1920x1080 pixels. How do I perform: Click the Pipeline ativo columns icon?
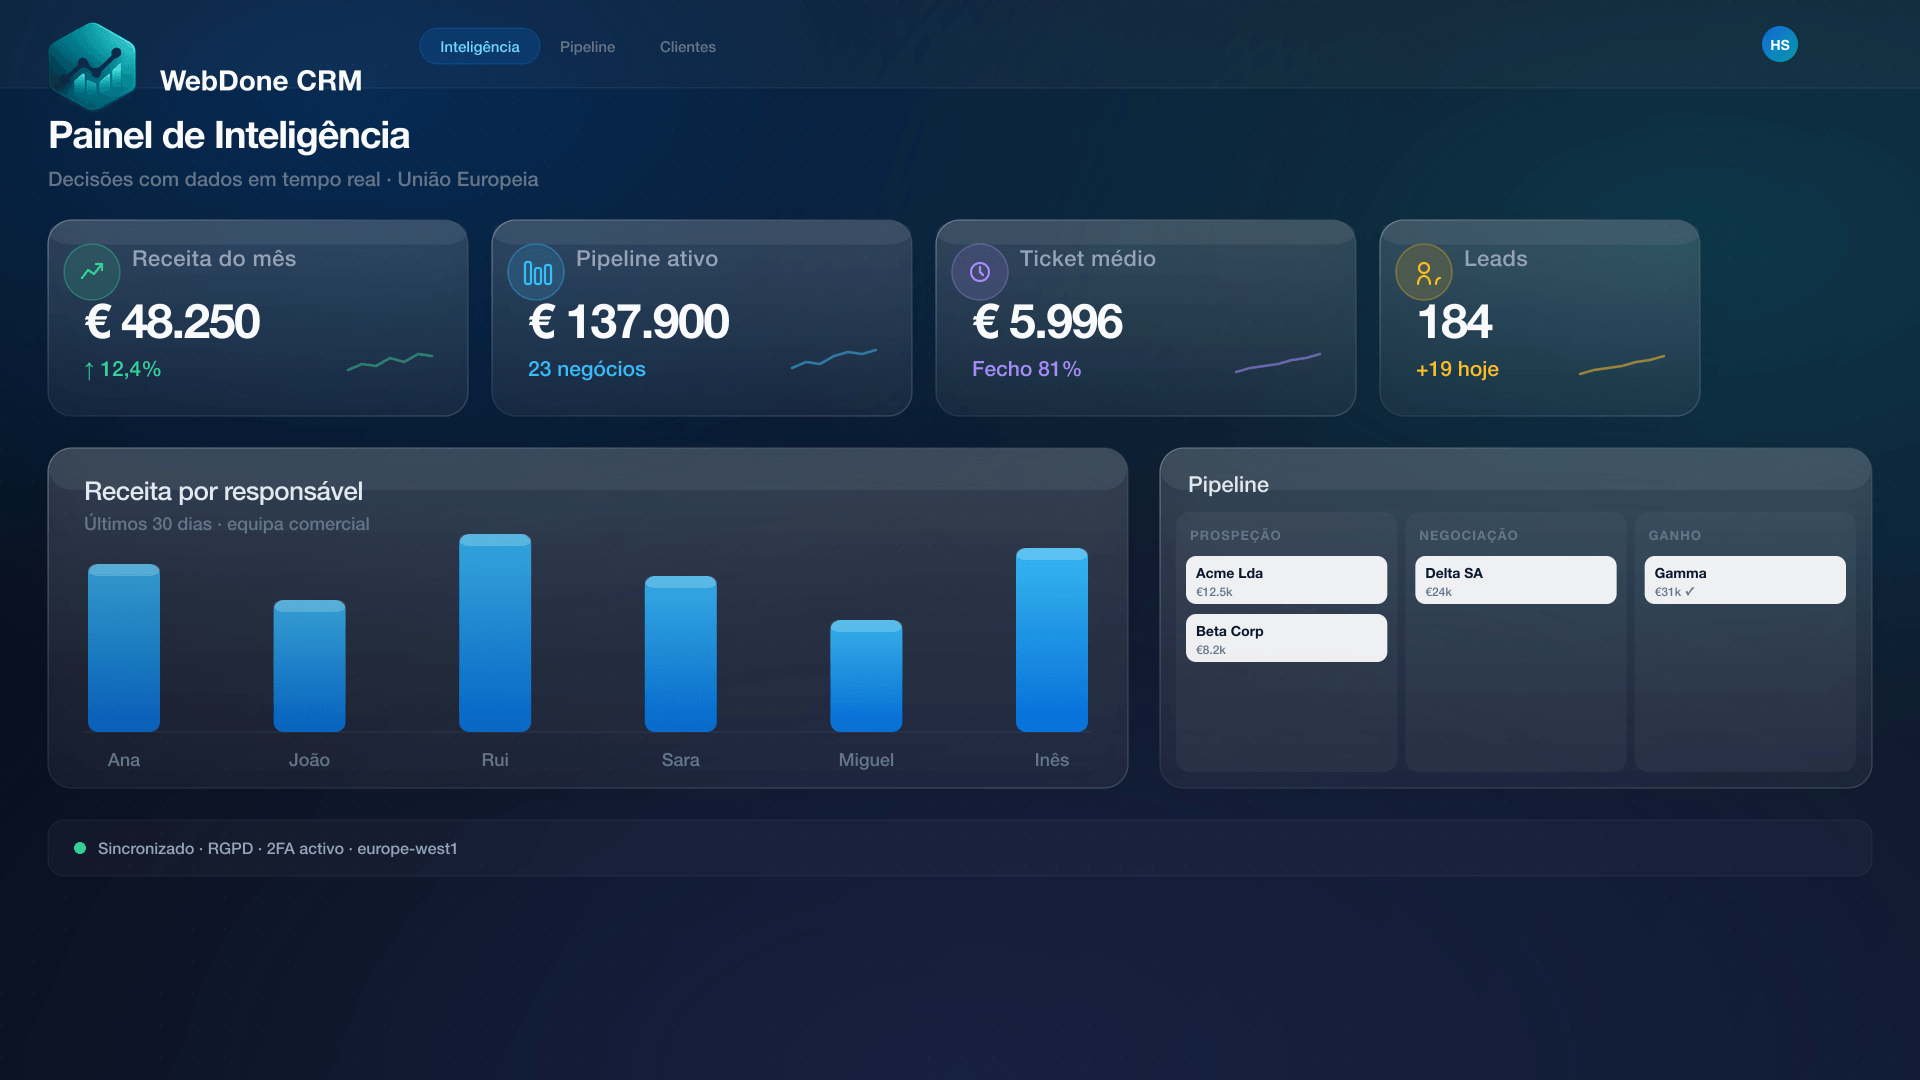(x=536, y=272)
